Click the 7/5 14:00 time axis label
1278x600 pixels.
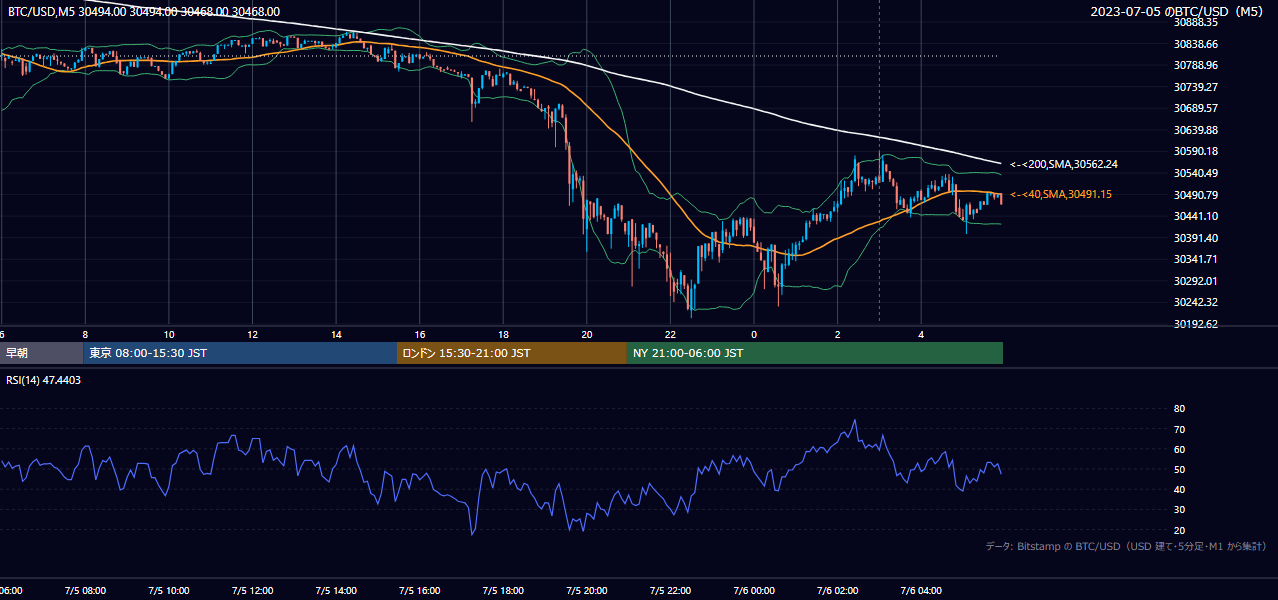[336, 591]
